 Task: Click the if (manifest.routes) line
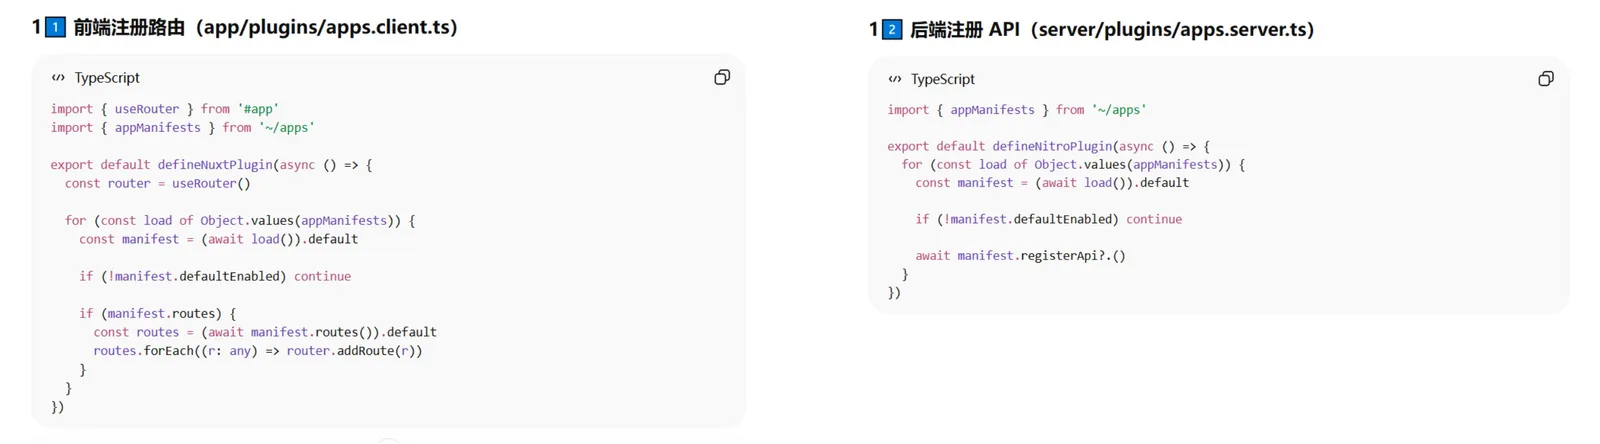coord(158,314)
